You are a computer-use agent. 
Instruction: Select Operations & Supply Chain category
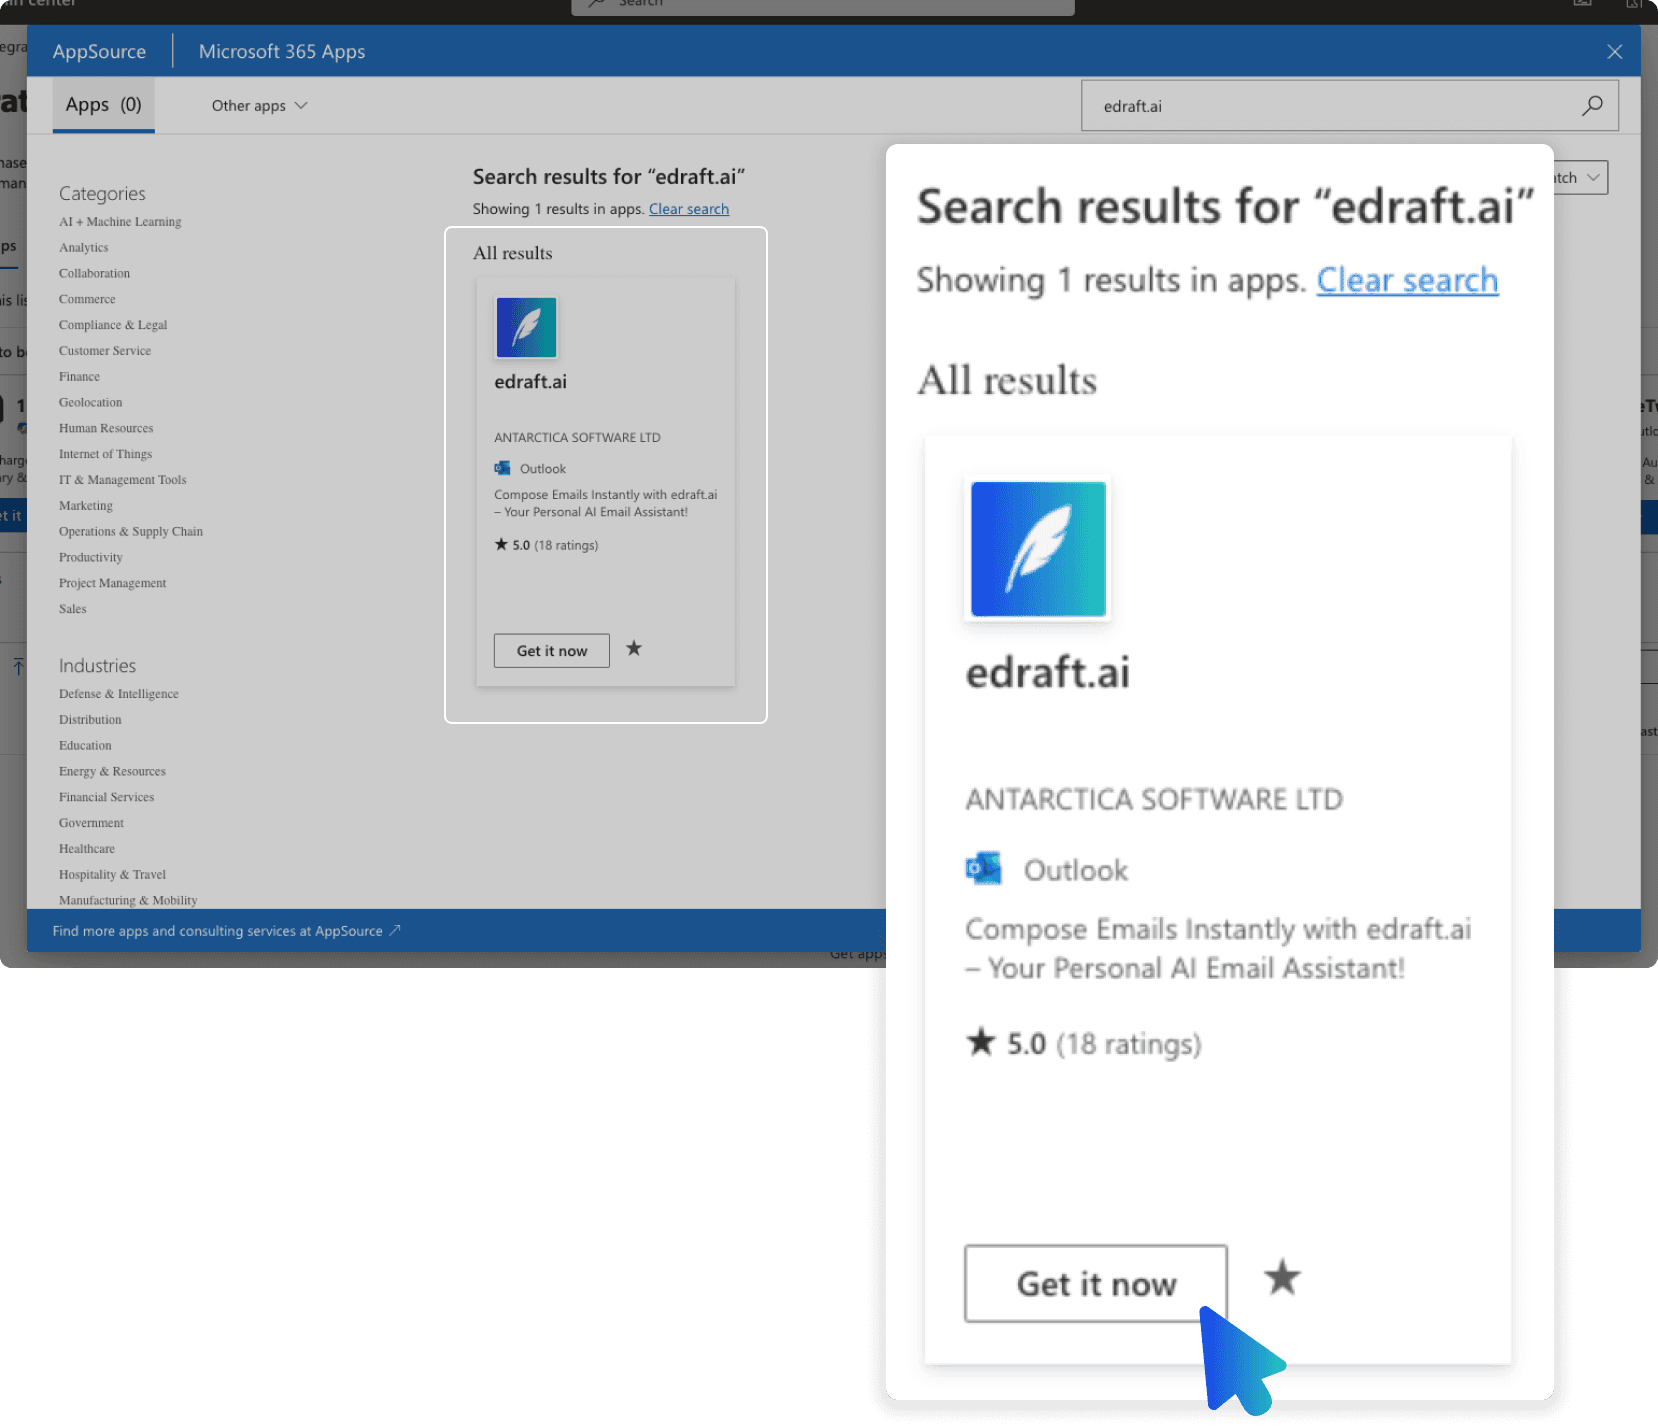pyautogui.click(x=130, y=531)
